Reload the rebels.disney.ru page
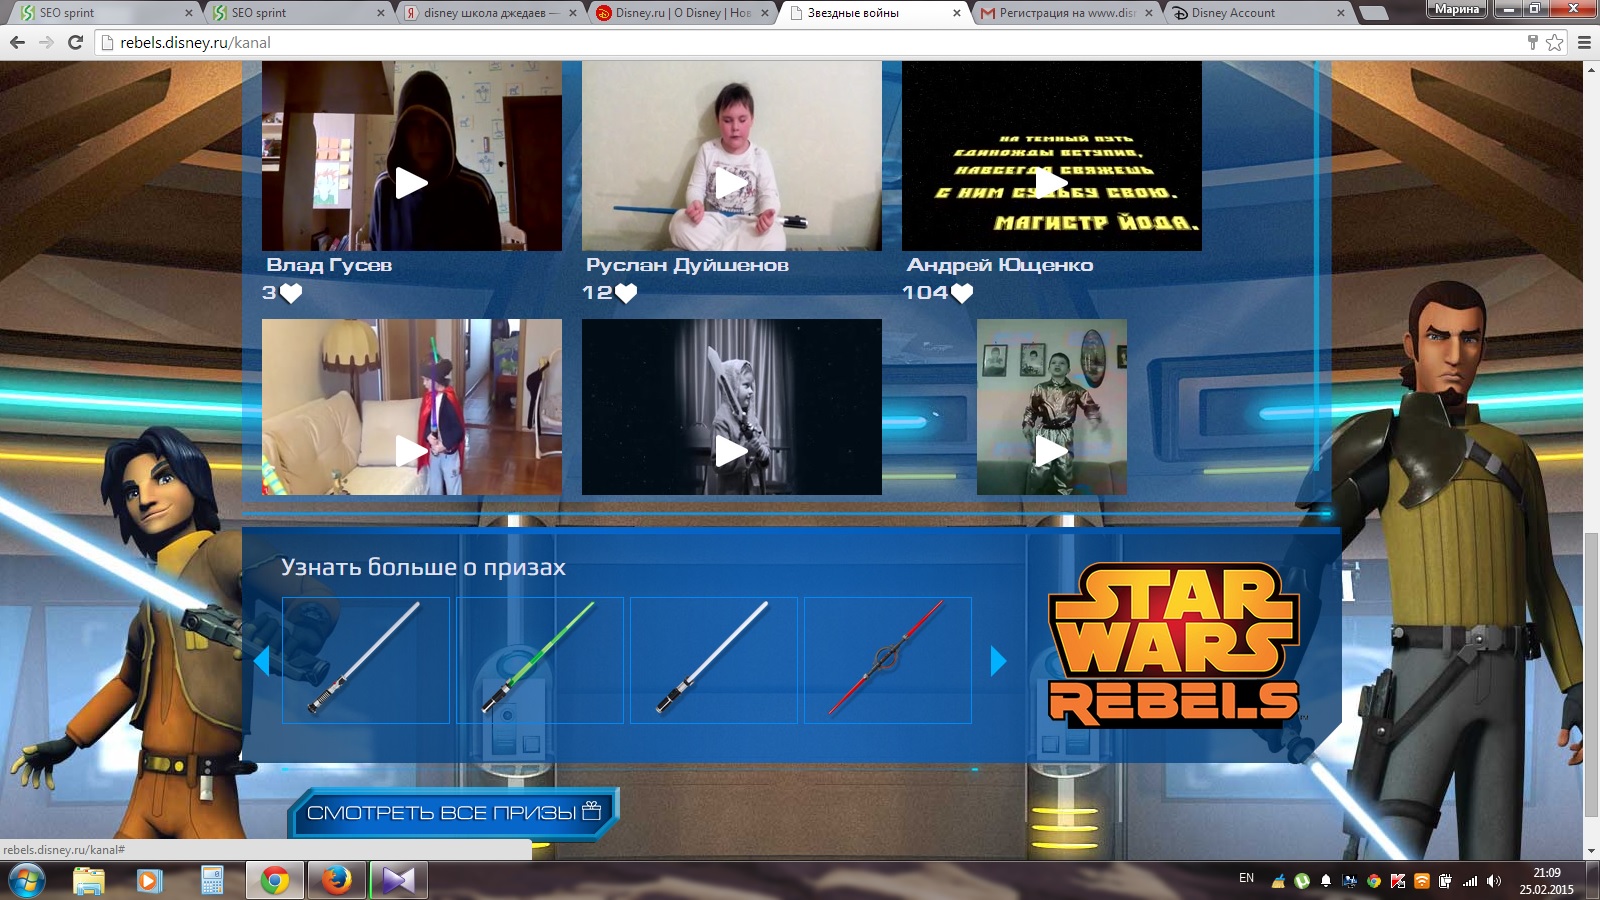Viewport: 1600px width, 900px height. (x=75, y=42)
